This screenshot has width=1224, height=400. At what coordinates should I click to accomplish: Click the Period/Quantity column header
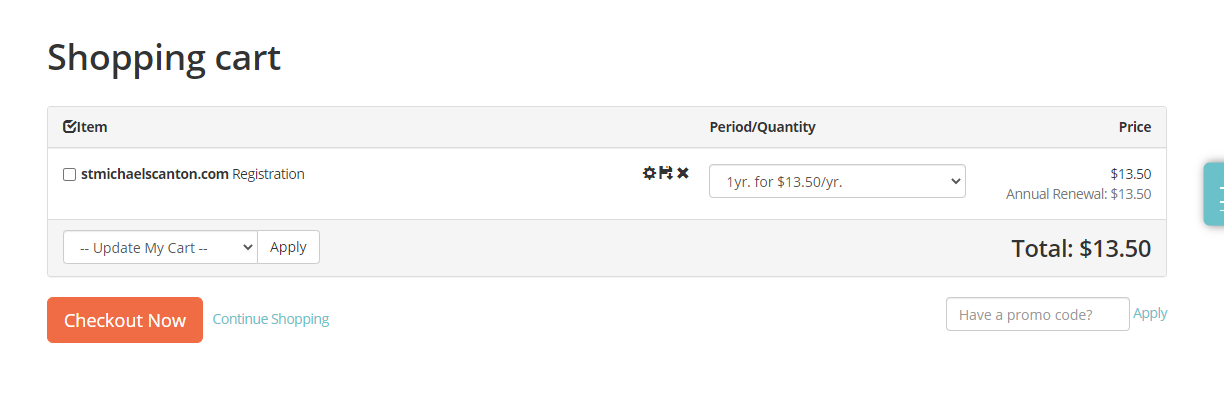[762, 127]
